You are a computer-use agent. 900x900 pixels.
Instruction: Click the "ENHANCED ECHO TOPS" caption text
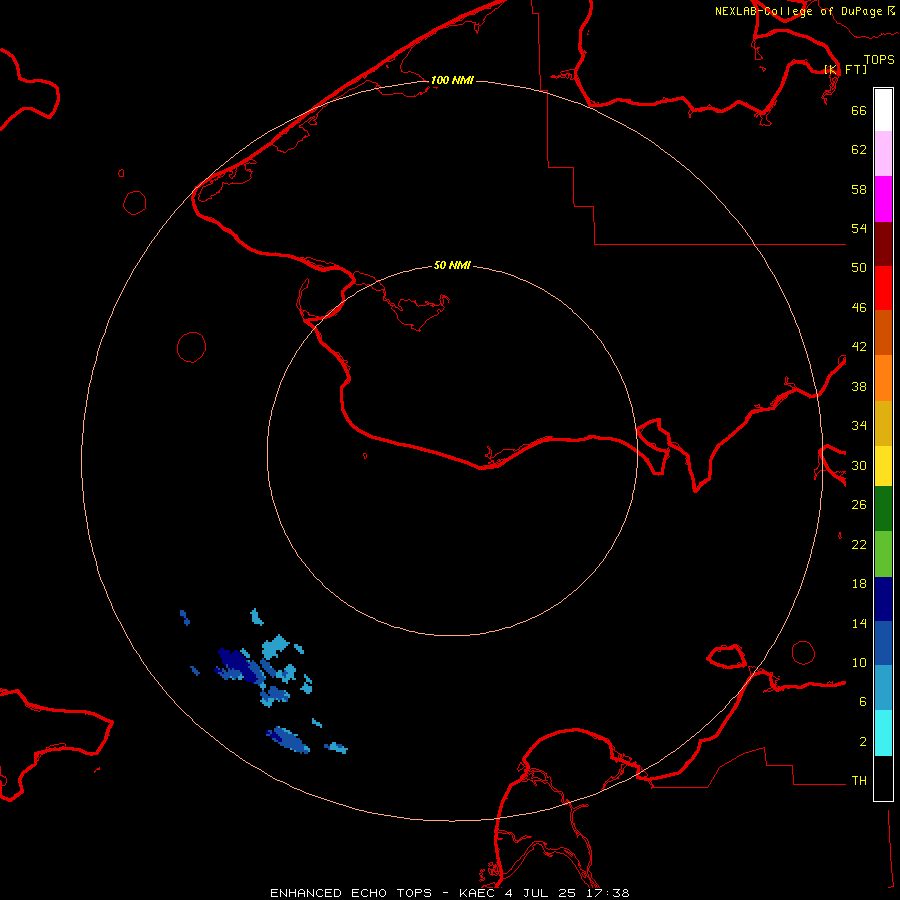[351, 893]
